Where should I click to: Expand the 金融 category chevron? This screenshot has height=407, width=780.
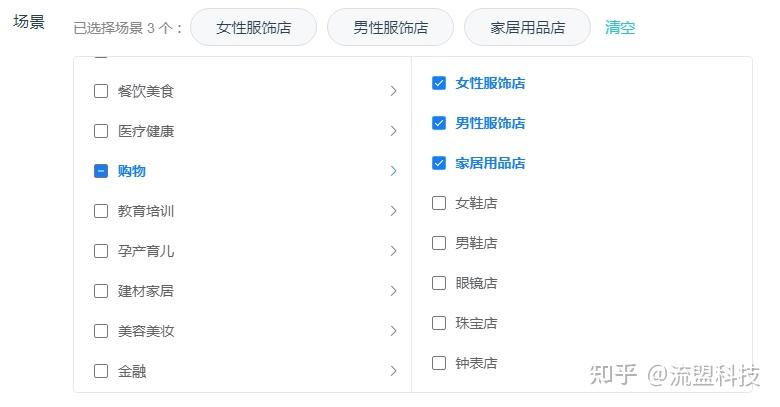pyautogui.click(x=393, y=371)
